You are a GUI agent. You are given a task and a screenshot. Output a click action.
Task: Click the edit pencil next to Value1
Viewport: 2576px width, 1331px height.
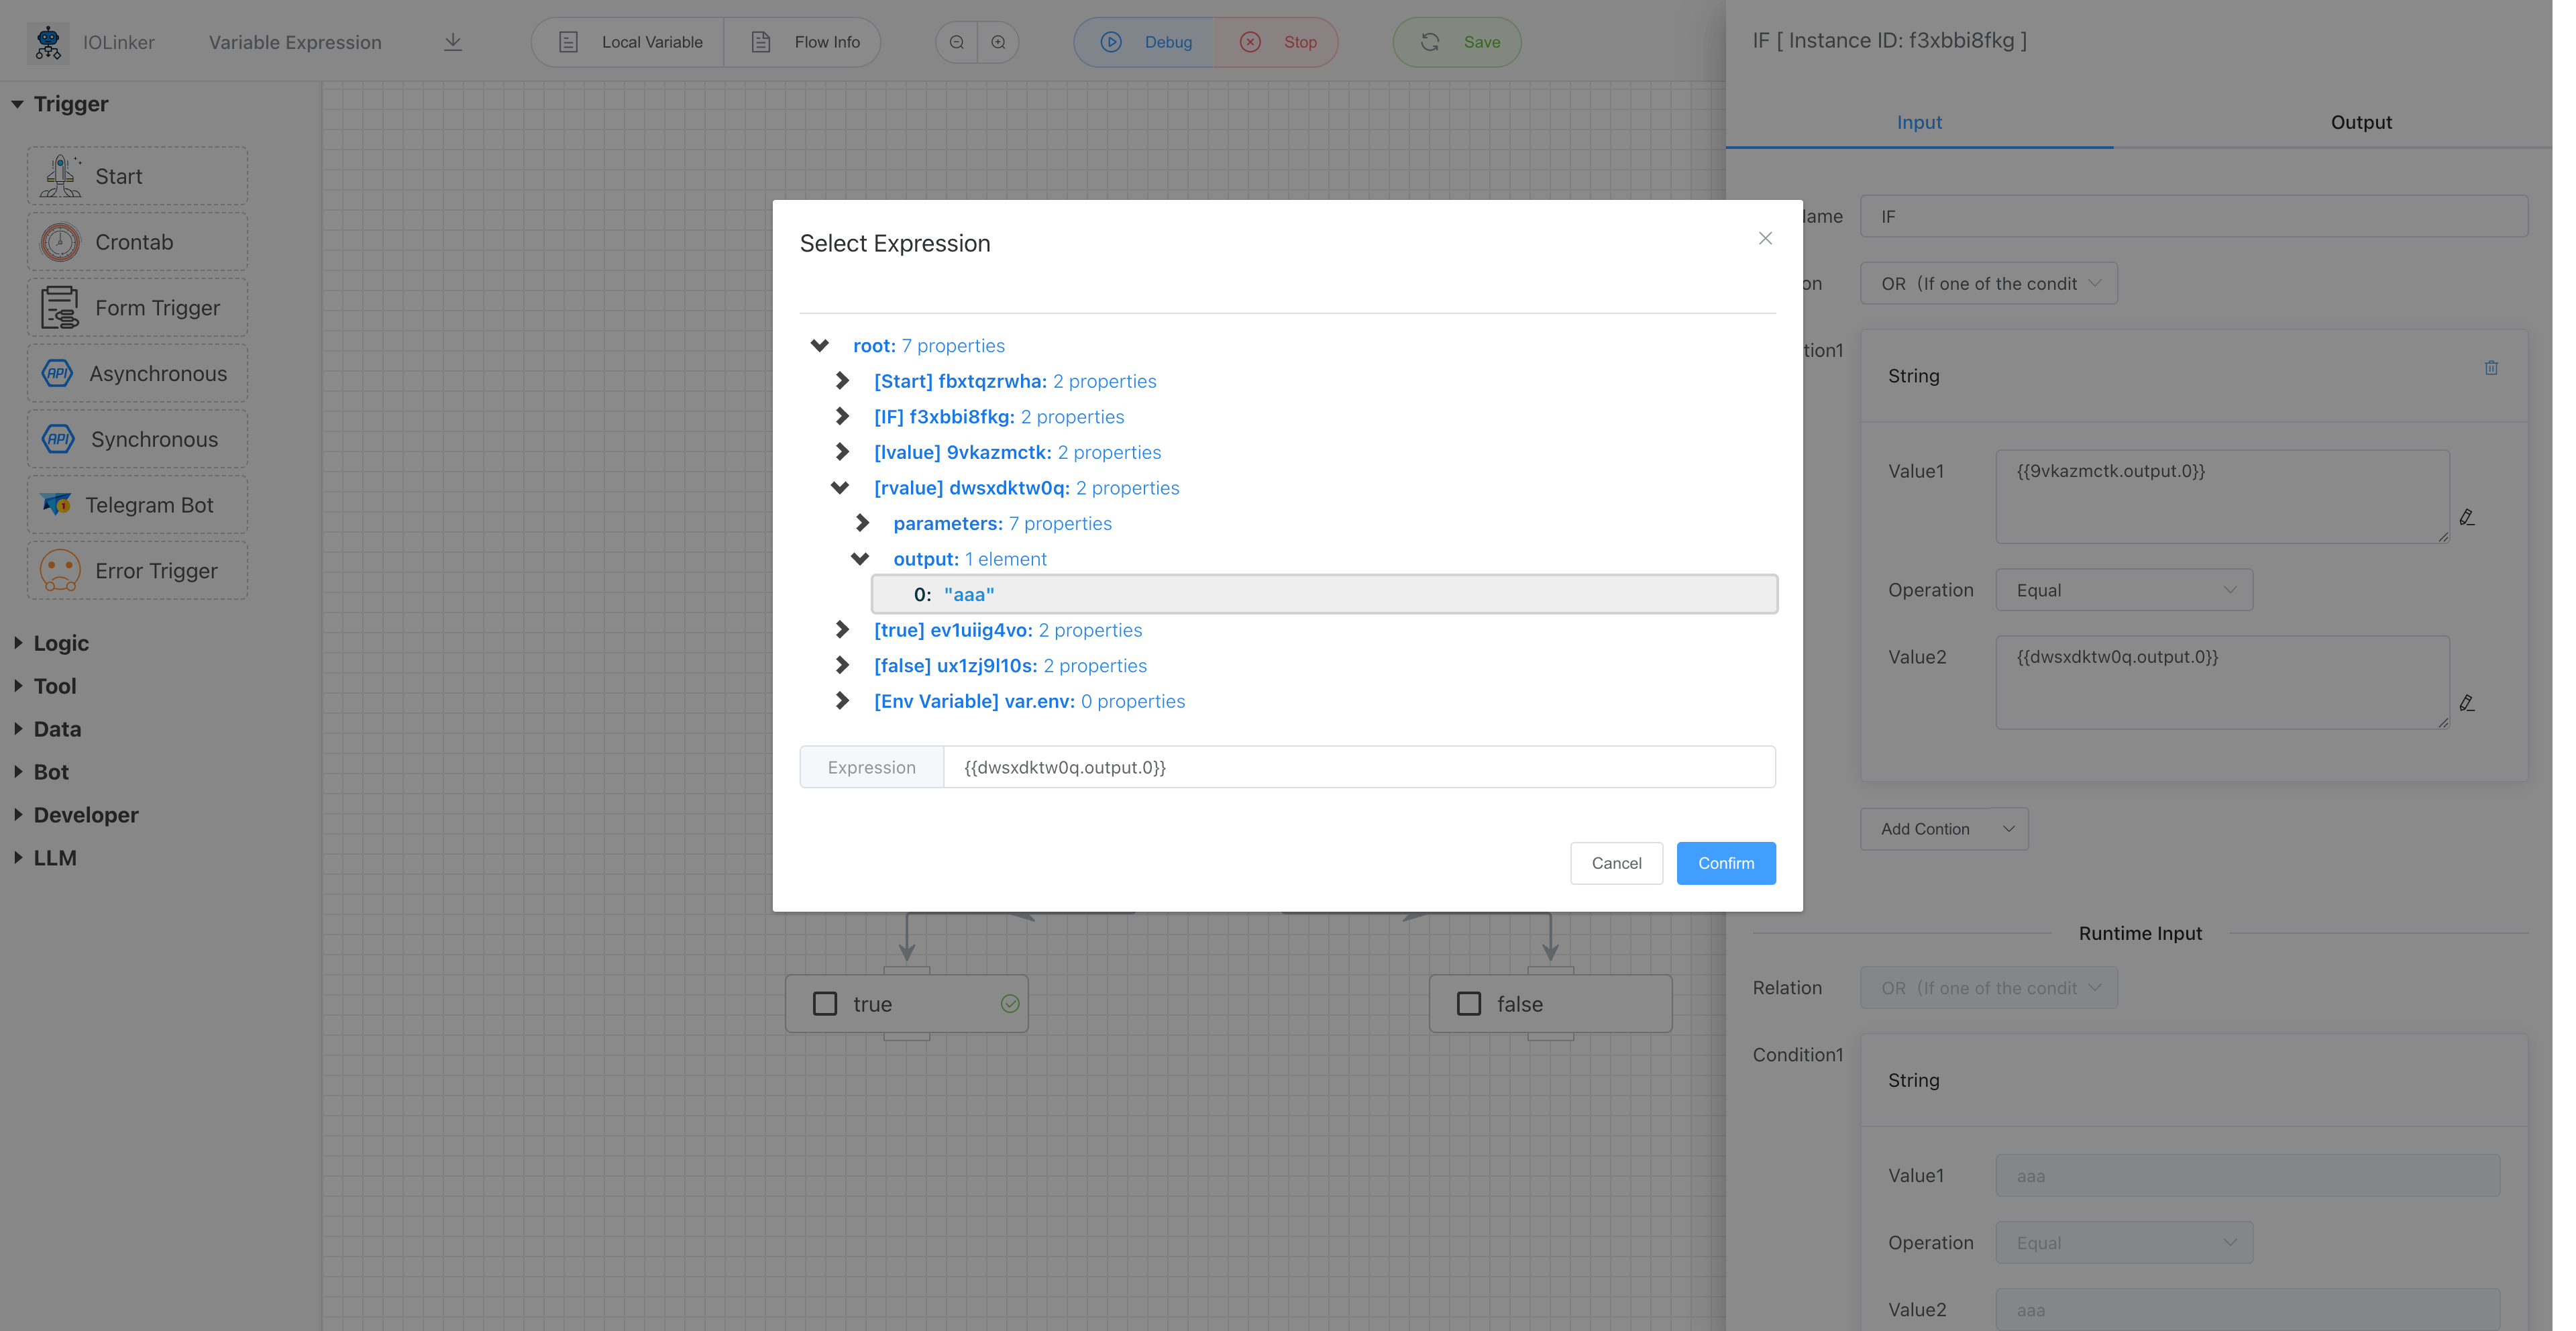pyautogui.click(x=2467, y=517)
